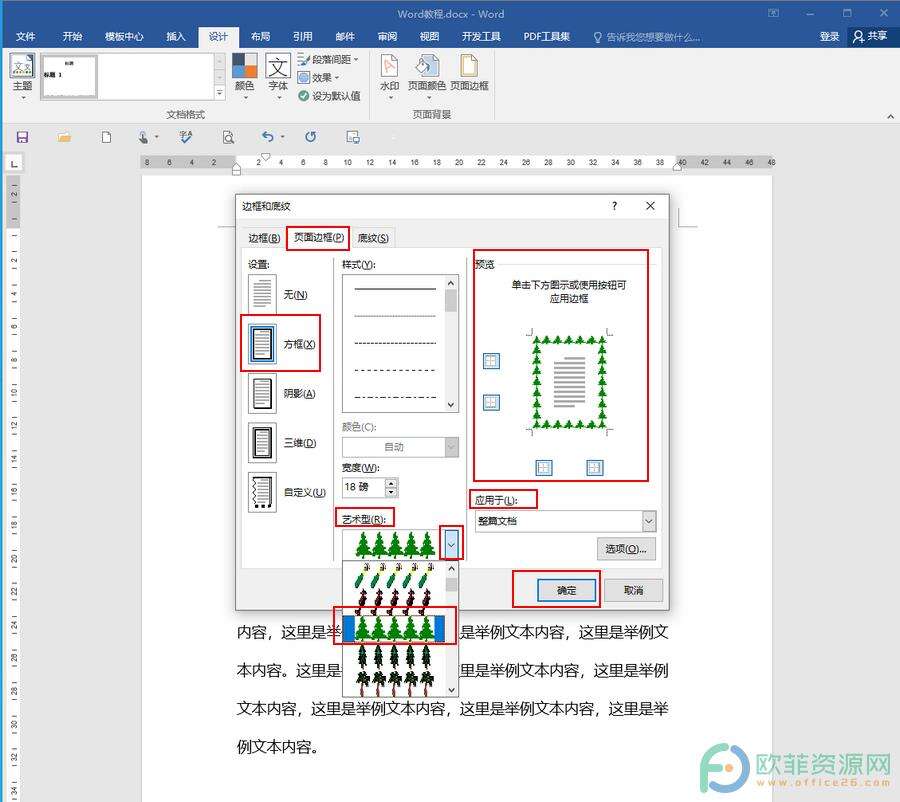The width and height of the screenshot is (900, 802).
Task: Switch to the 边框(B) tab in dialog
Action: tap(264, 238)
